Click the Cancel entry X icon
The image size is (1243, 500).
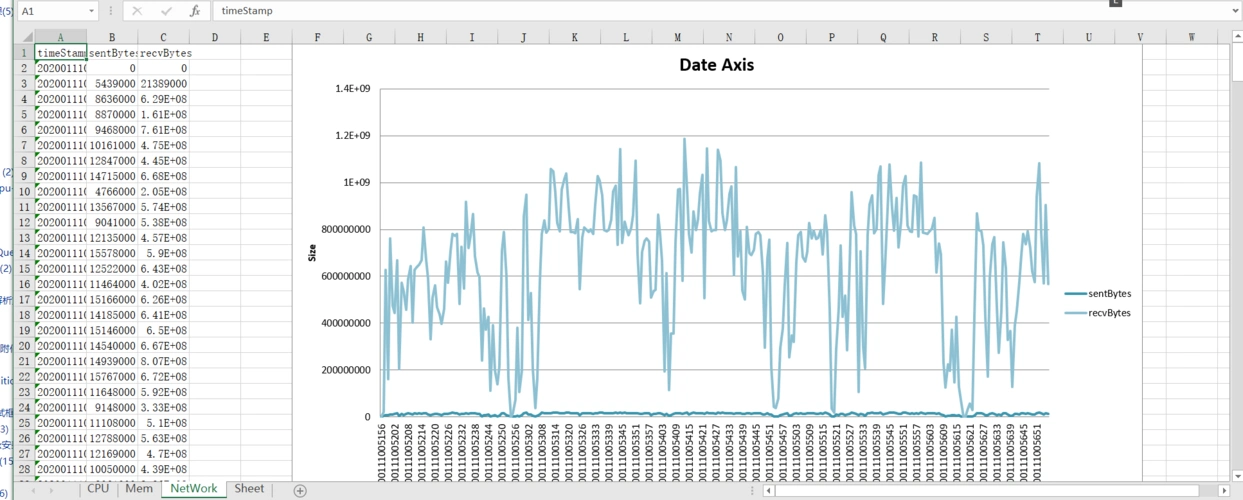[137, 11]
